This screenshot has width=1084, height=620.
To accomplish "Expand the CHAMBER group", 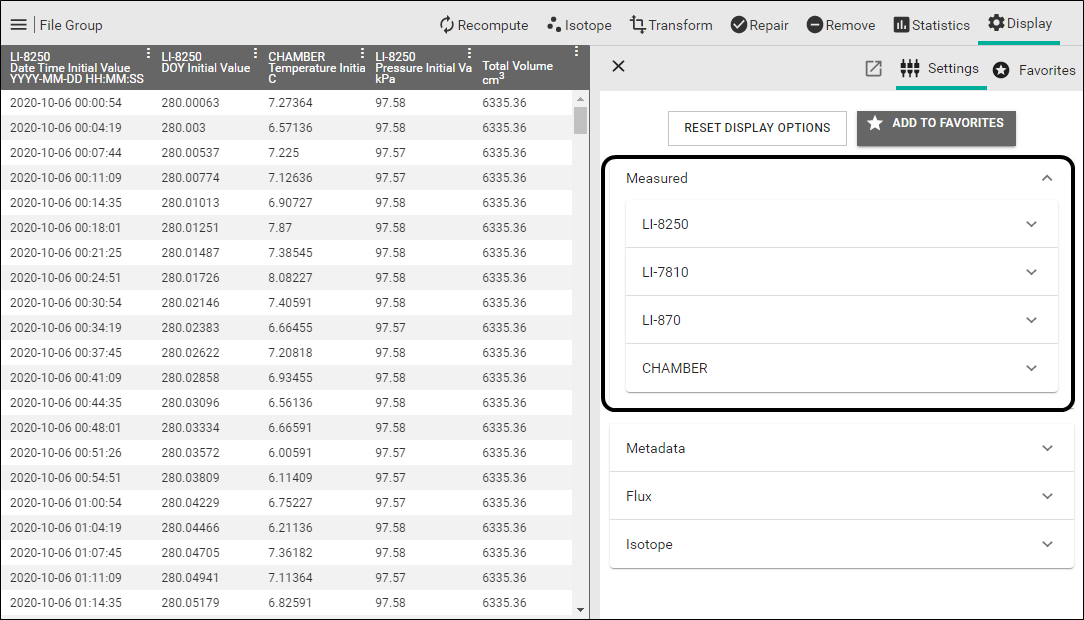I will [1031, 368].
